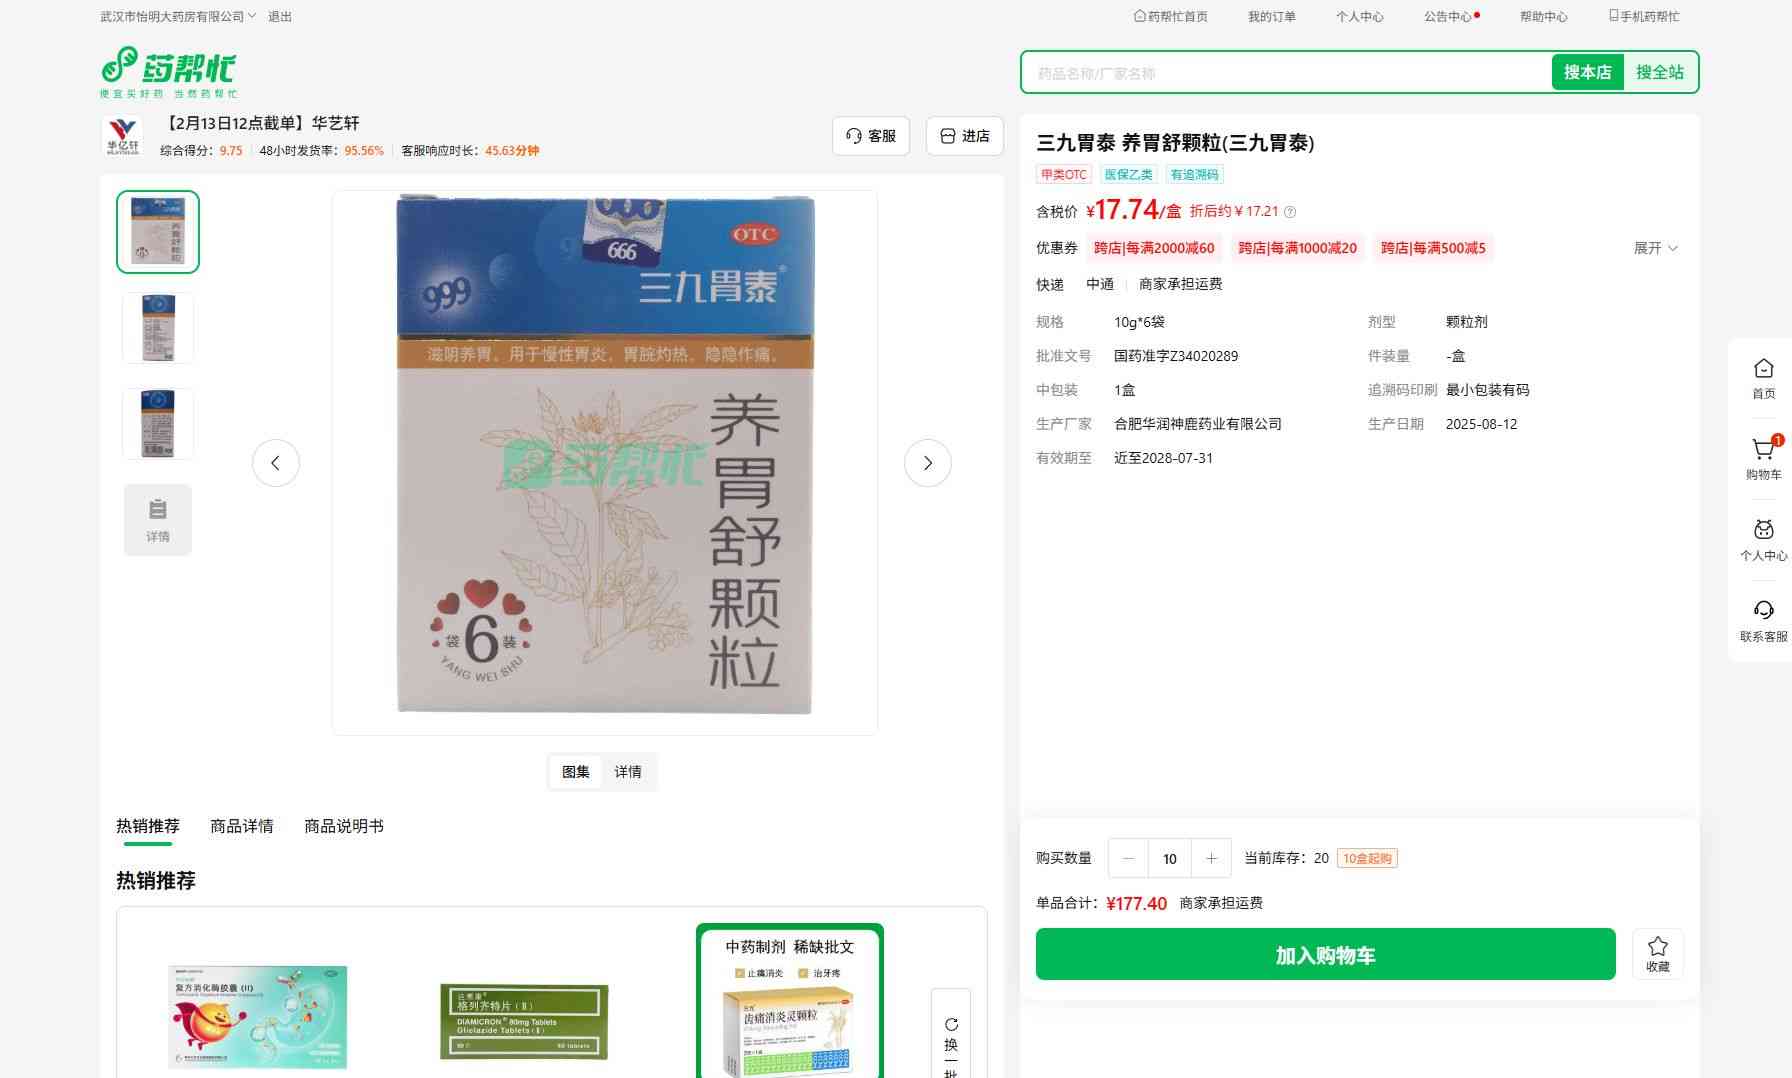Contact customer service via headset sidebar icon

click(1763, 611)
